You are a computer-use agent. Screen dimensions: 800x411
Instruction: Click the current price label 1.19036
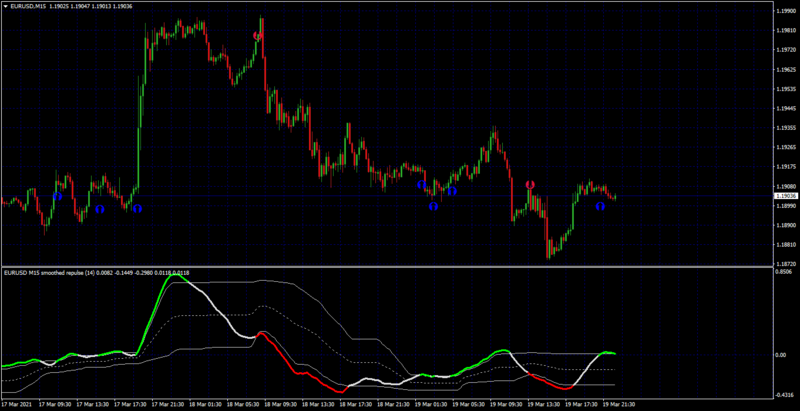click(786, 196)
